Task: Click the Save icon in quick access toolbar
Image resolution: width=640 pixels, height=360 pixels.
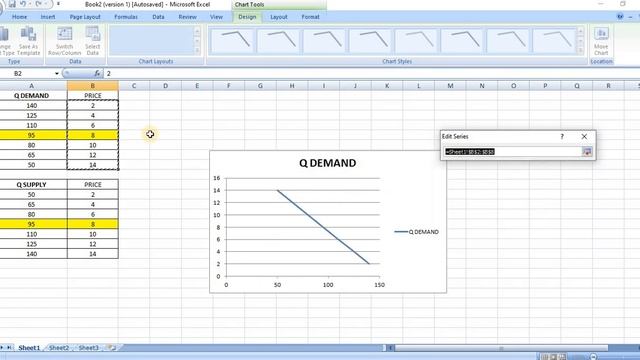Action: 12,4
